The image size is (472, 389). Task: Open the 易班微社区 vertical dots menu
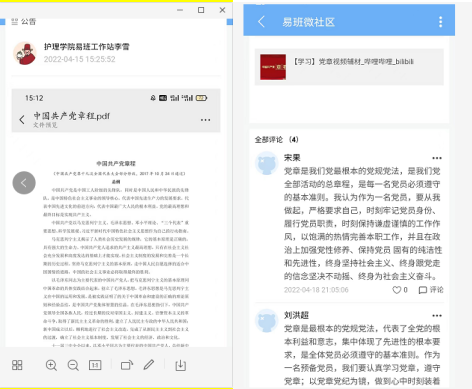point(441,22)
